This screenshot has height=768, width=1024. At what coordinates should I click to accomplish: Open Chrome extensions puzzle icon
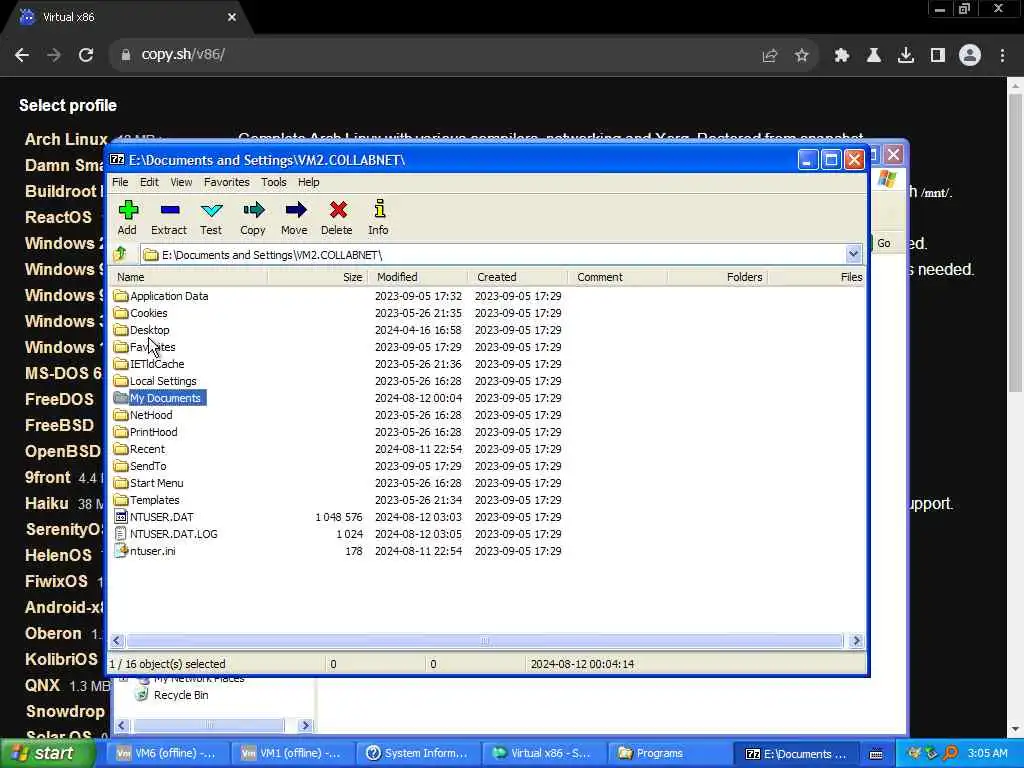pyautogui.click(x=842, y=56)
